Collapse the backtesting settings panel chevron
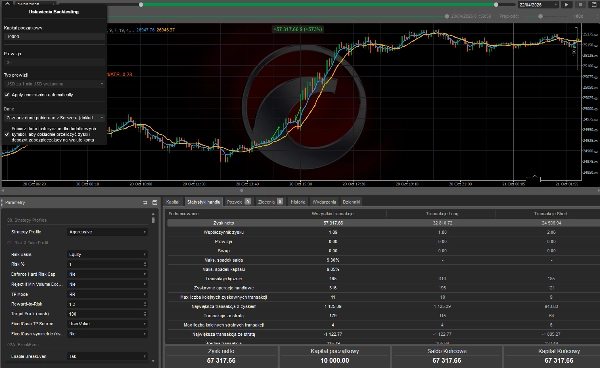The height and width of the screenshot is (368, 600). tap(7, 3)
